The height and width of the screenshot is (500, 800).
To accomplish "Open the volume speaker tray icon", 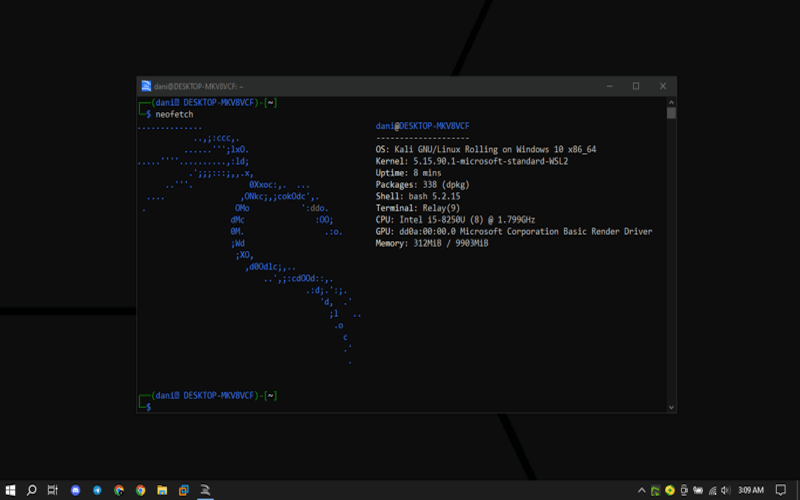I will [x=726, y=490].
